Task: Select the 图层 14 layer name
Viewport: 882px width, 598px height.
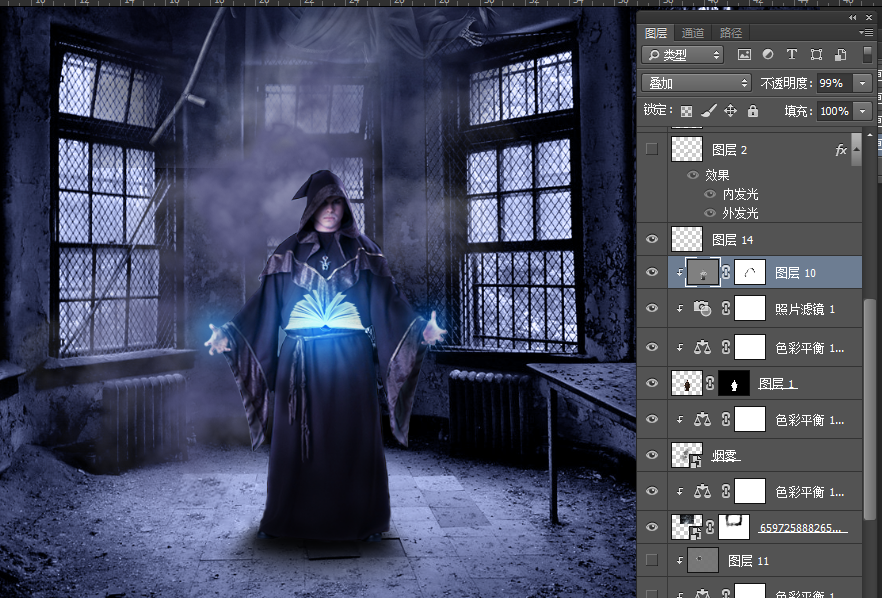Action: click(x=732, y=240)
